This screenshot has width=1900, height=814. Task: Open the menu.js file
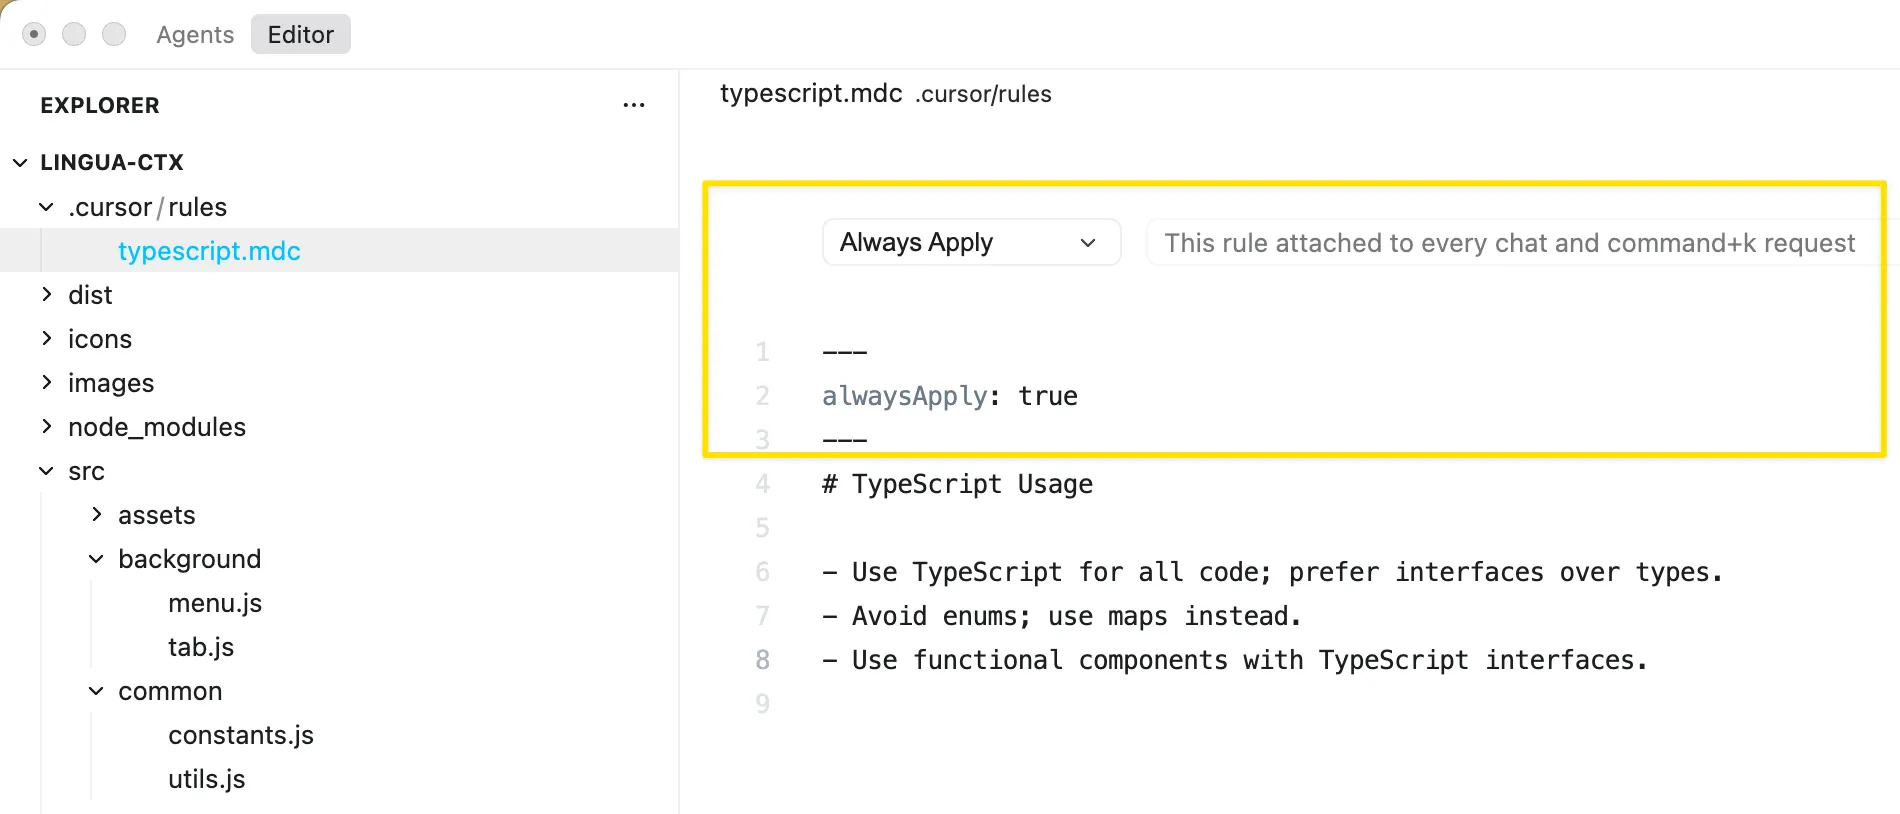(x=215, y=603)
